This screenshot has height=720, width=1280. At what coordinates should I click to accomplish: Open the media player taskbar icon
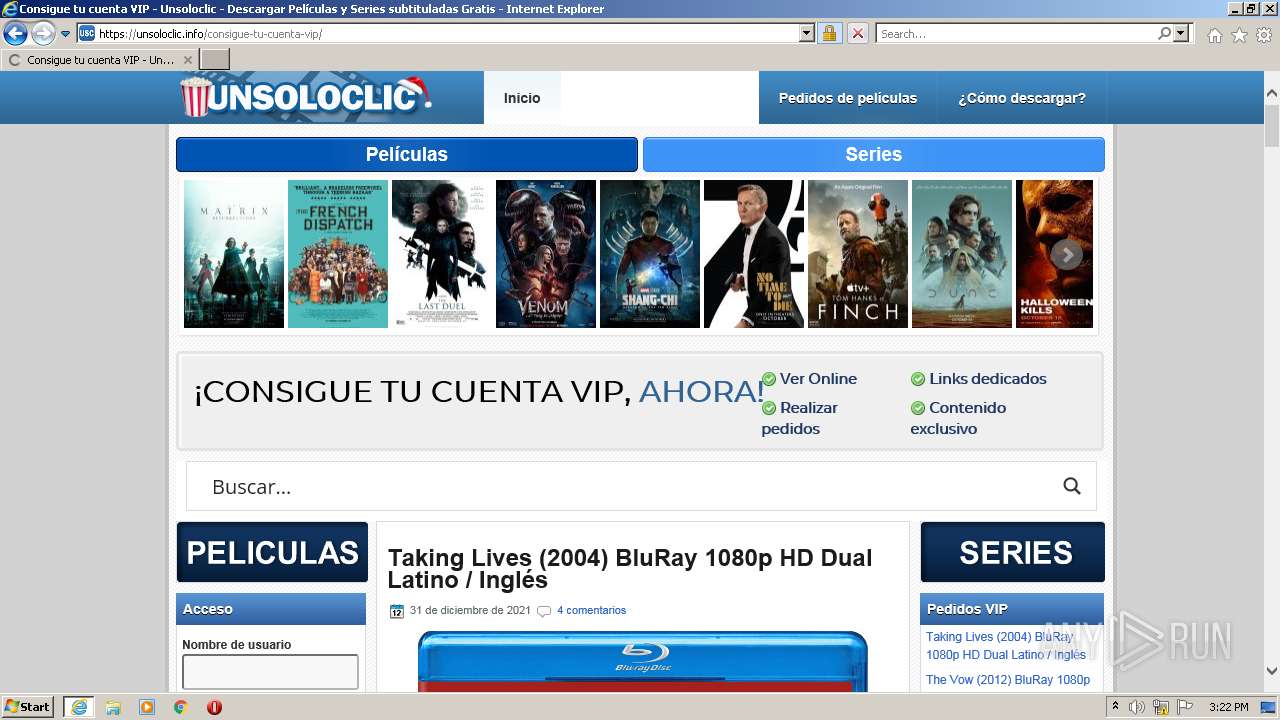pyautogui.click(x=147, y=707)
